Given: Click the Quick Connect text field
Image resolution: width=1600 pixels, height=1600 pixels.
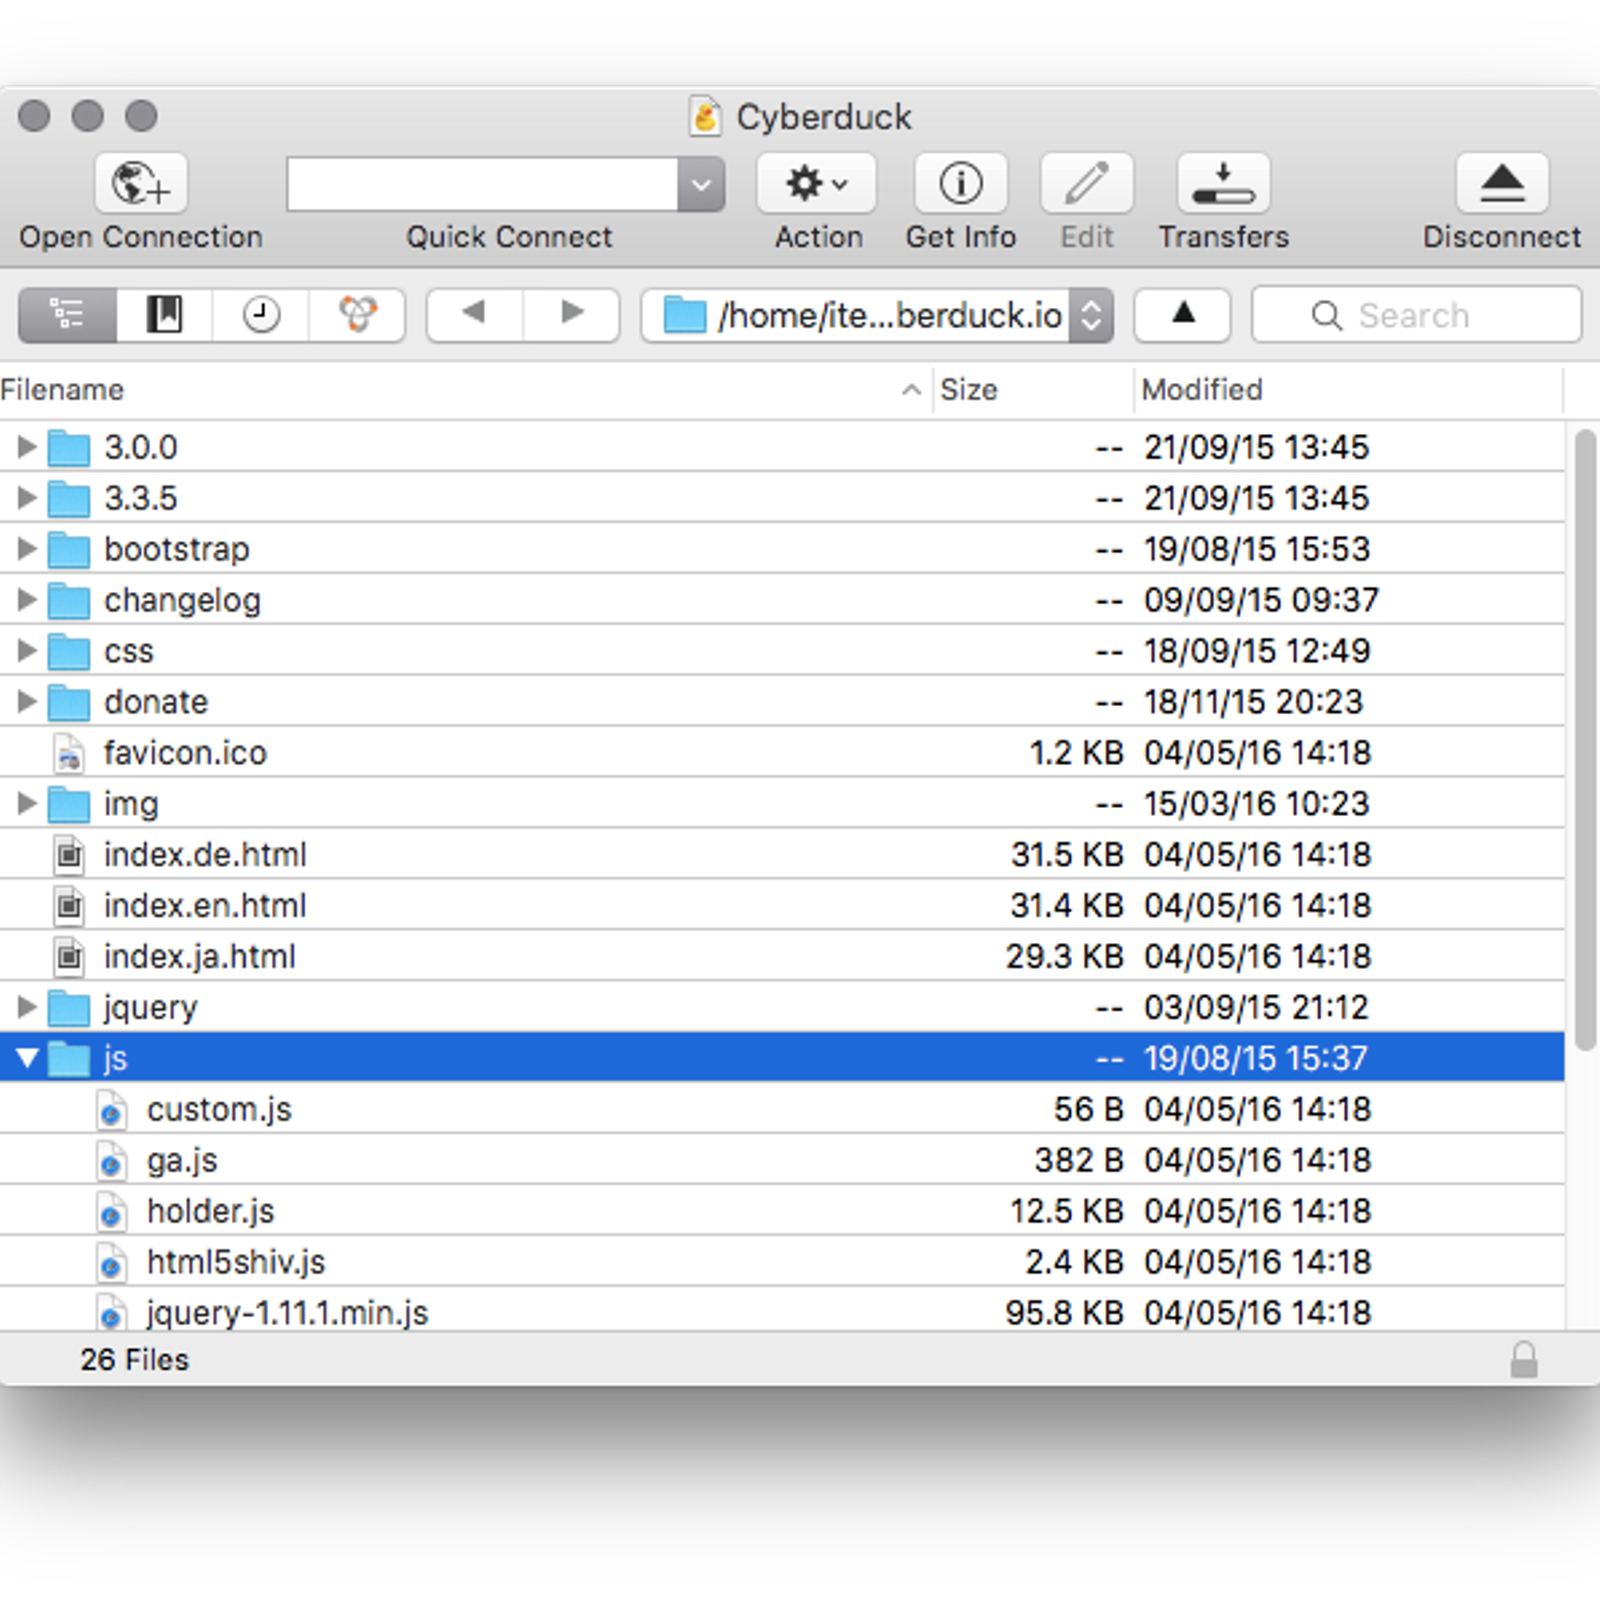Looking at the screenshot, I should (x=482, y=184).
